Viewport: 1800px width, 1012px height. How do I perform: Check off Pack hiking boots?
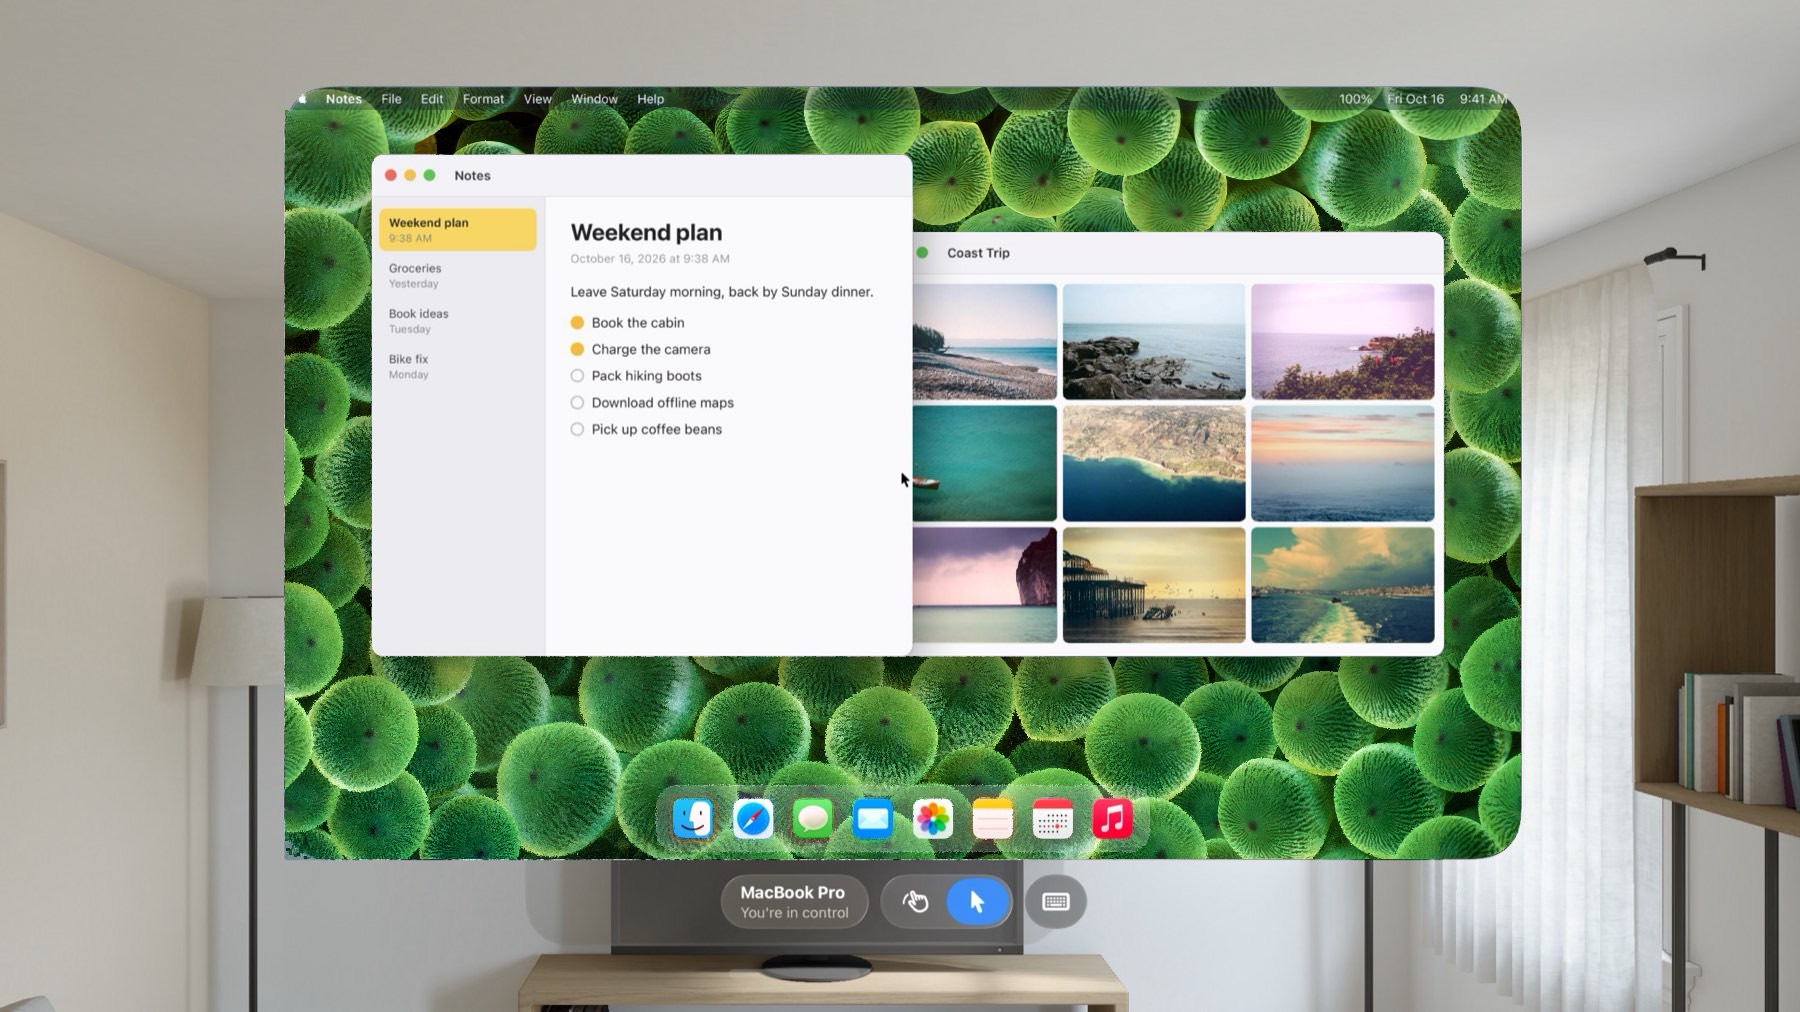[x=577, y=376]
